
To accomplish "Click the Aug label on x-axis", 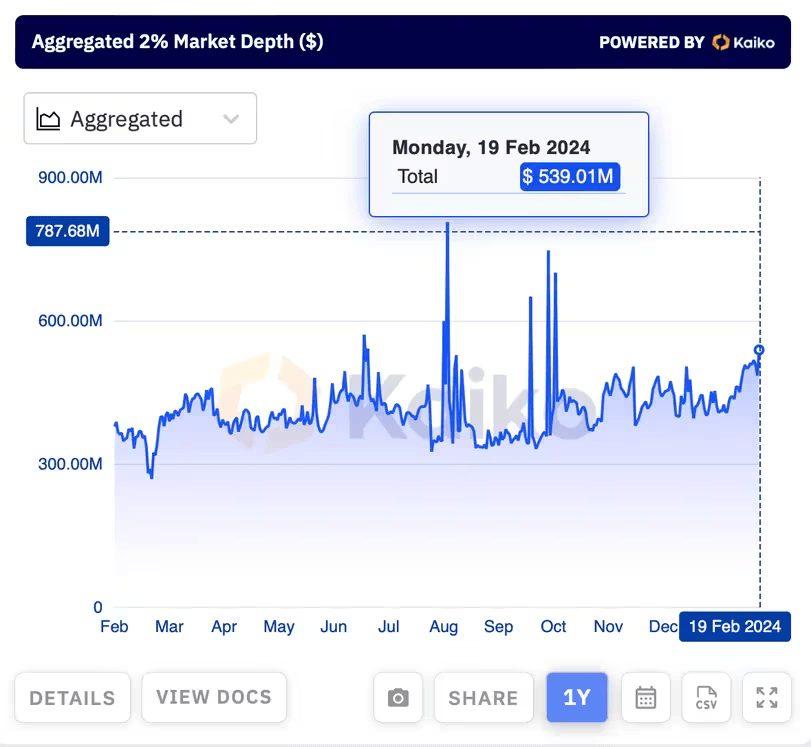I will pyautogui.click(x=443, y=627).
